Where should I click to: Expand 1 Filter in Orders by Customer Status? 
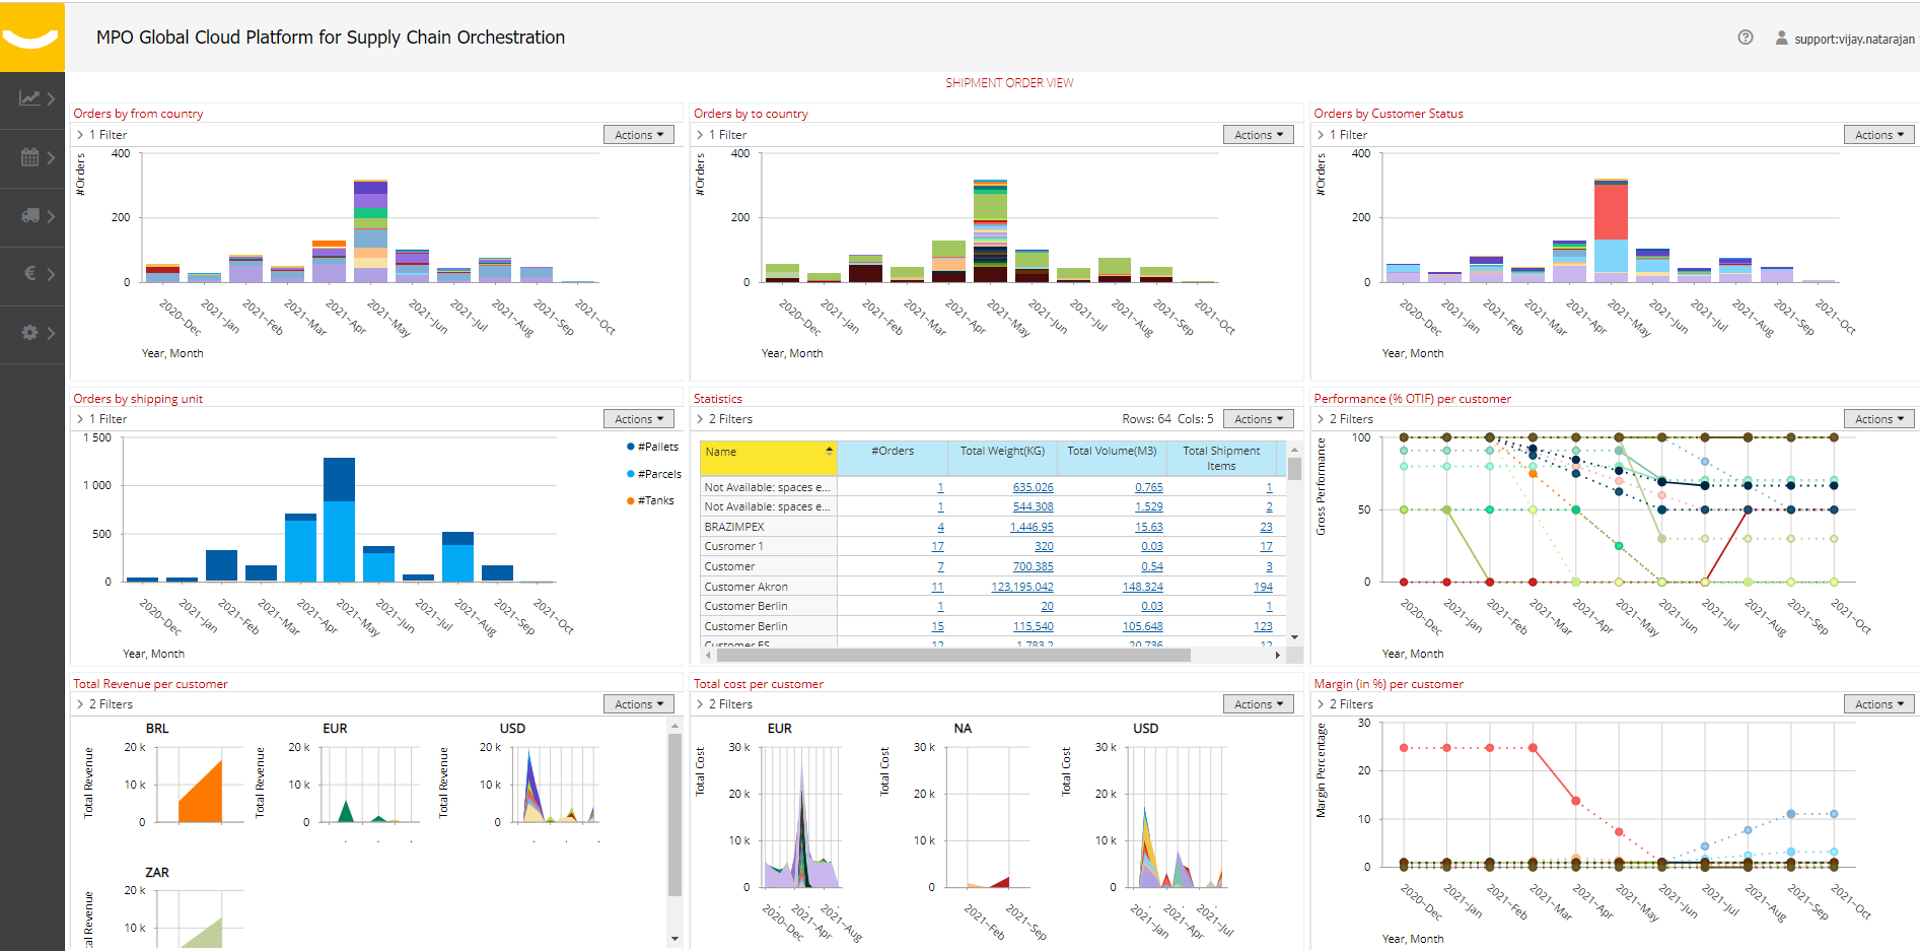coord(1342,135)
